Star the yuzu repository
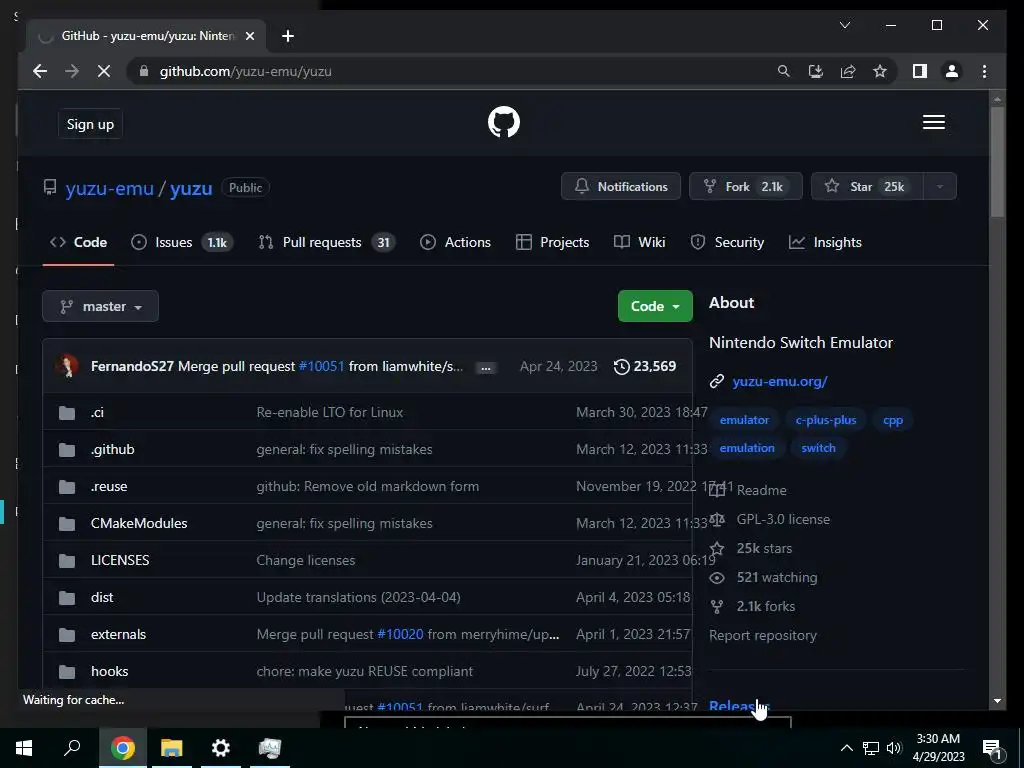This screenshot has width=1024, height=768. (x=867, y=187)
